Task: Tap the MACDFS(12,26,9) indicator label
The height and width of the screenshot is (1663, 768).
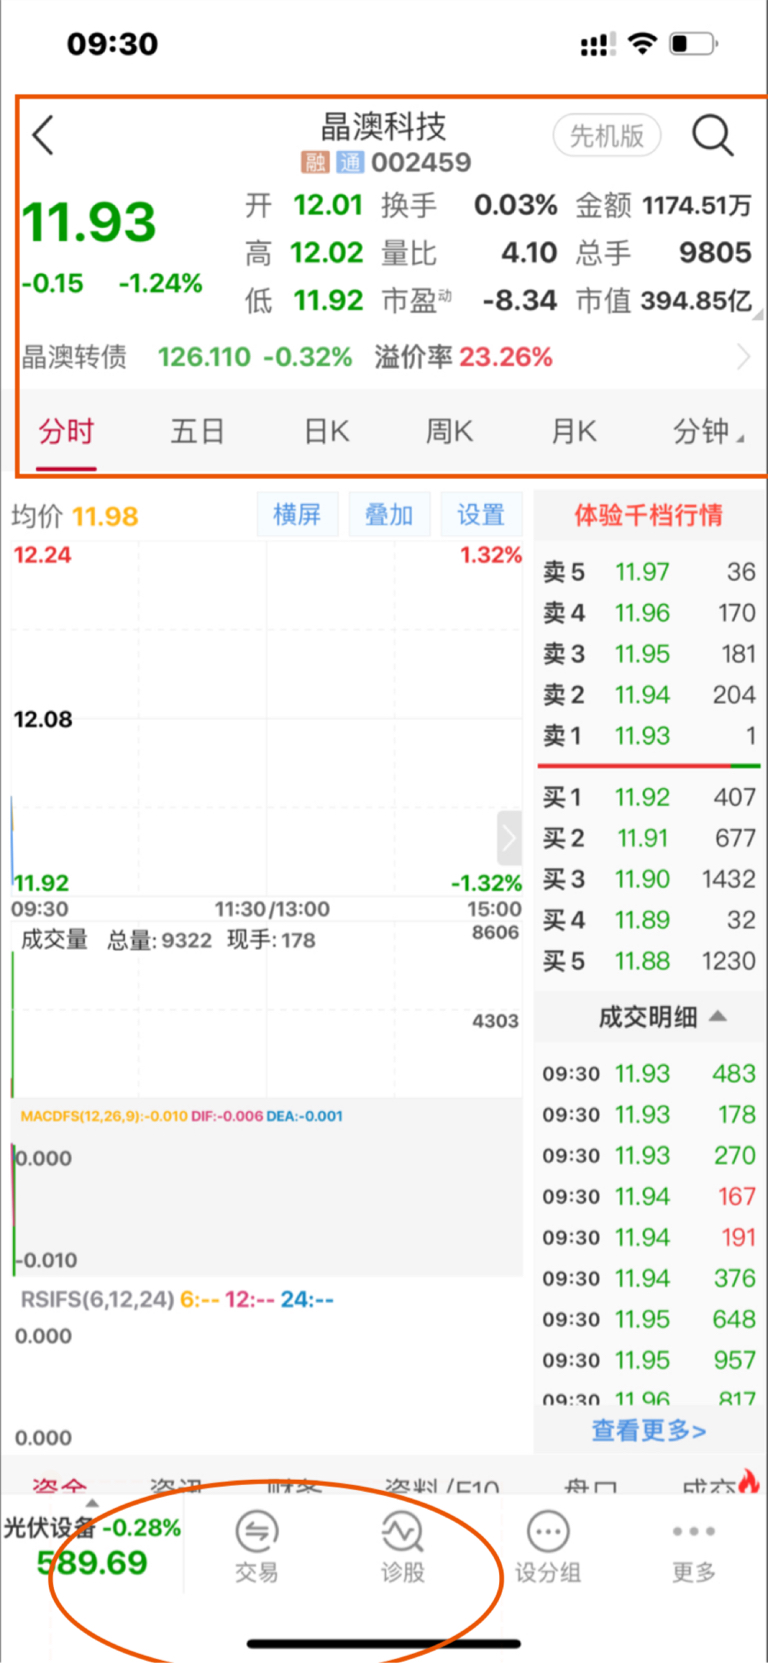Action: click(104, 1116)
